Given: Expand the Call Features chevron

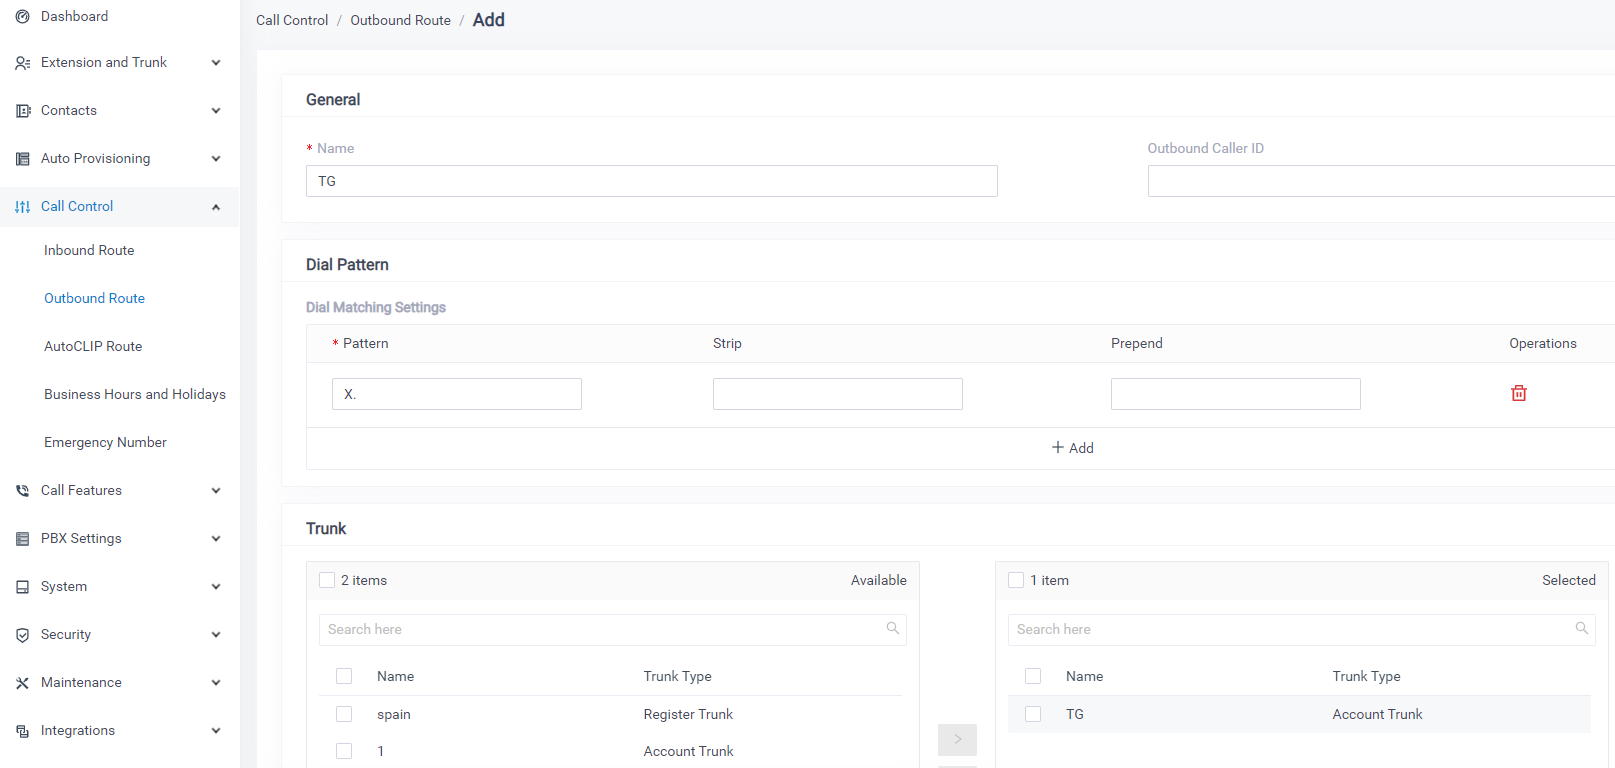Looking at the screenshot, I should [x=216, y=491].
